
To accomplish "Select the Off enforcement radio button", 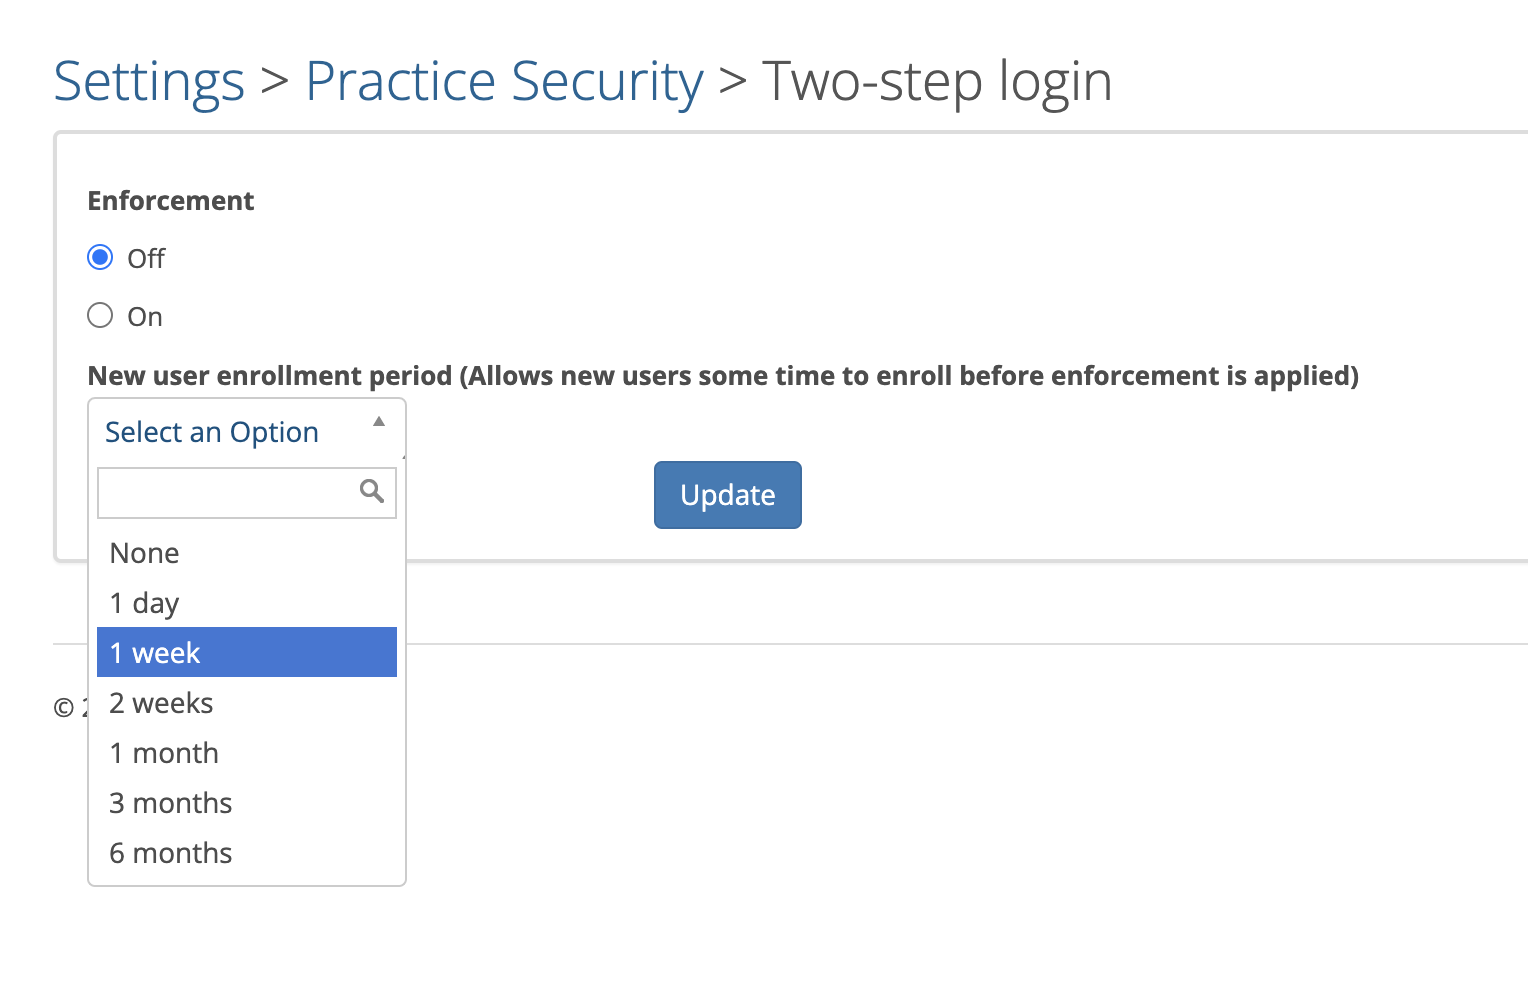I will pyautogui.click(x=100, y=258).
